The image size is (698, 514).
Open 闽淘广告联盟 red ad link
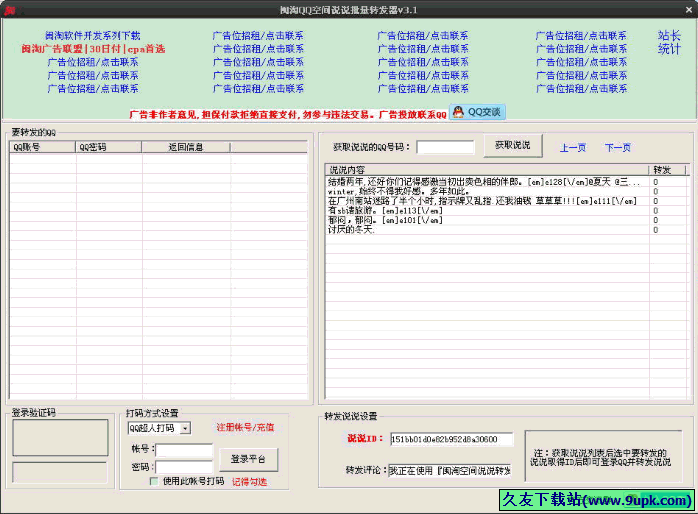click(x=93, y=49)
